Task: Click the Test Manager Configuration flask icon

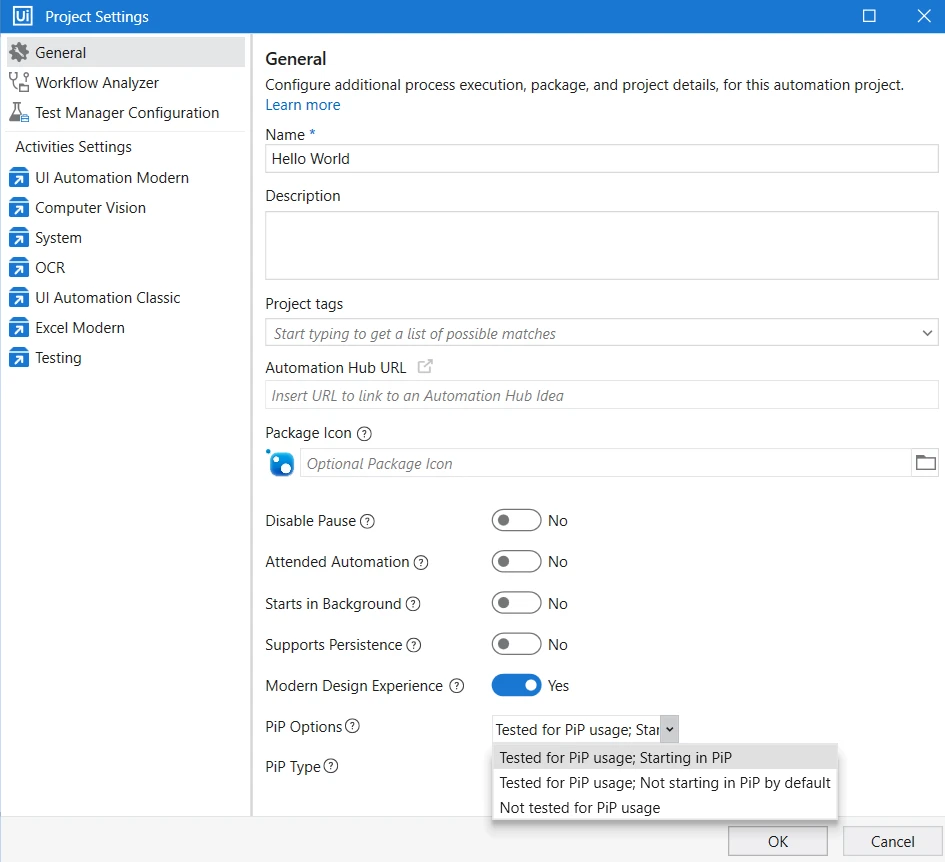Action: (x=19, y=112)
